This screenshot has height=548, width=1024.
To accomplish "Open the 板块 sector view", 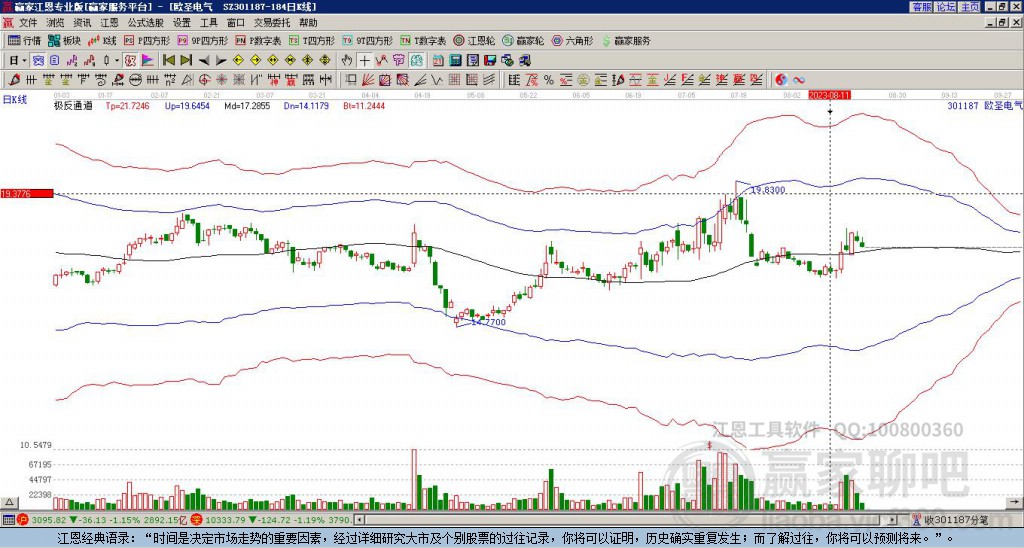I will (64, 40).
